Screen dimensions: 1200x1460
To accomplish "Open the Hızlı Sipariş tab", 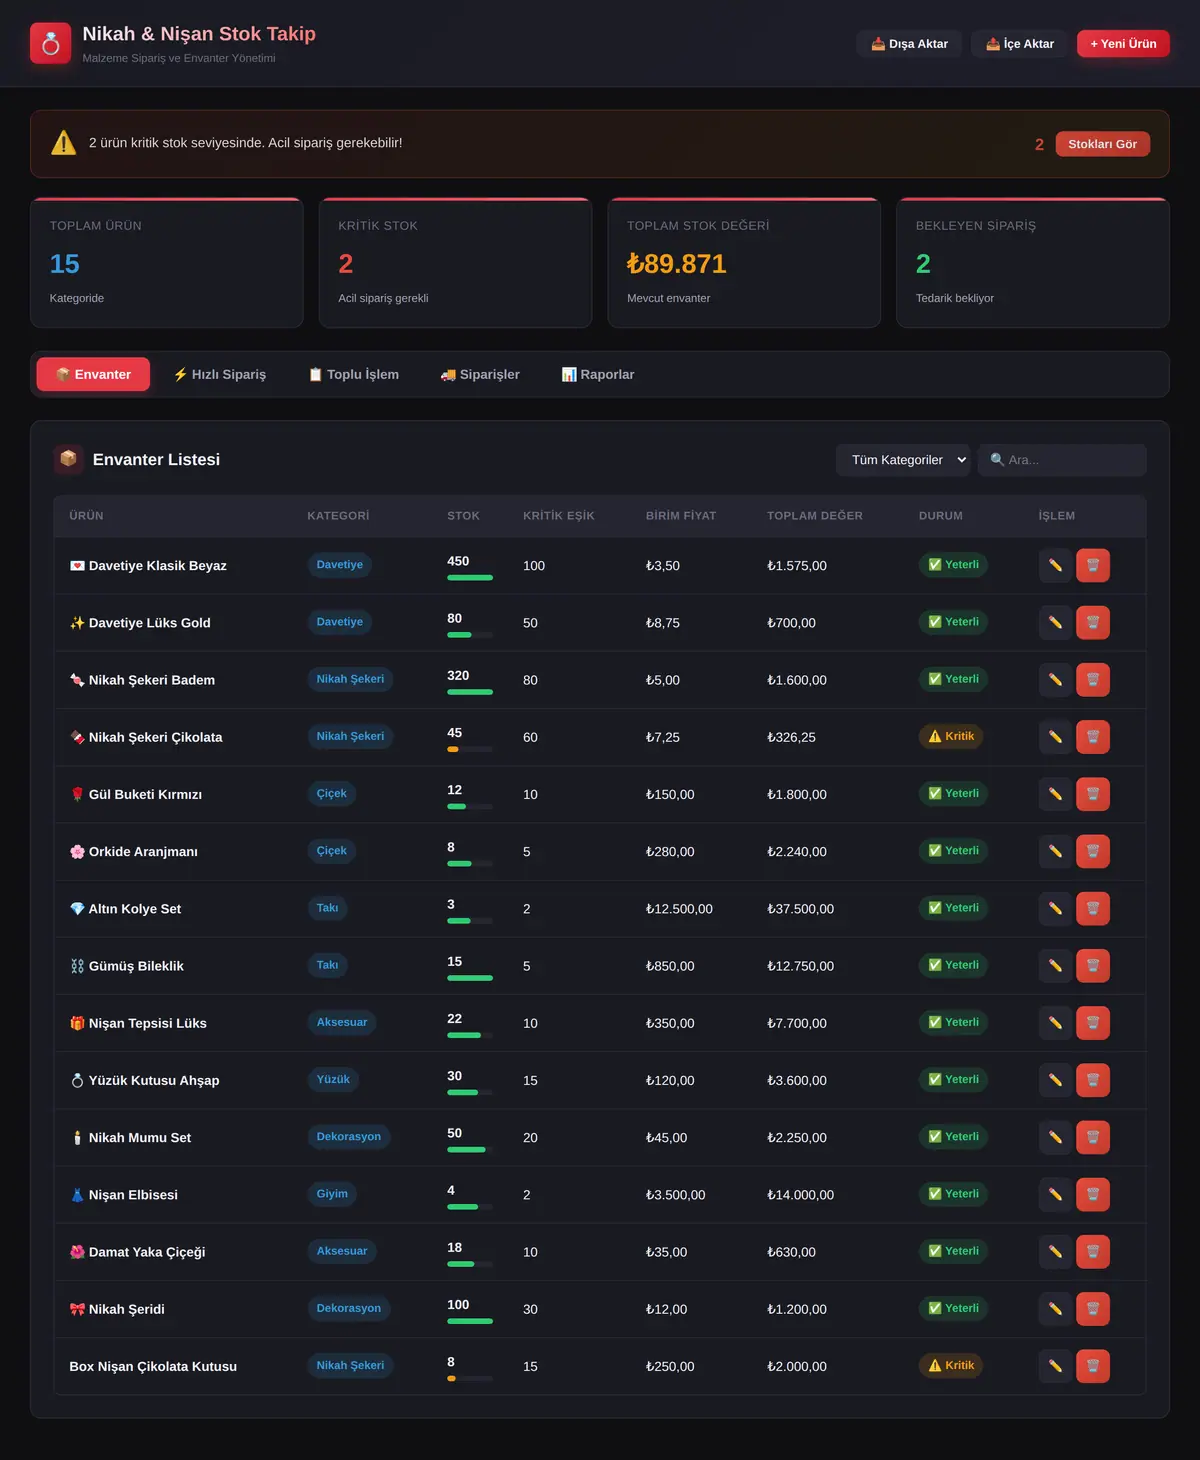I will [x=220, y=374].
